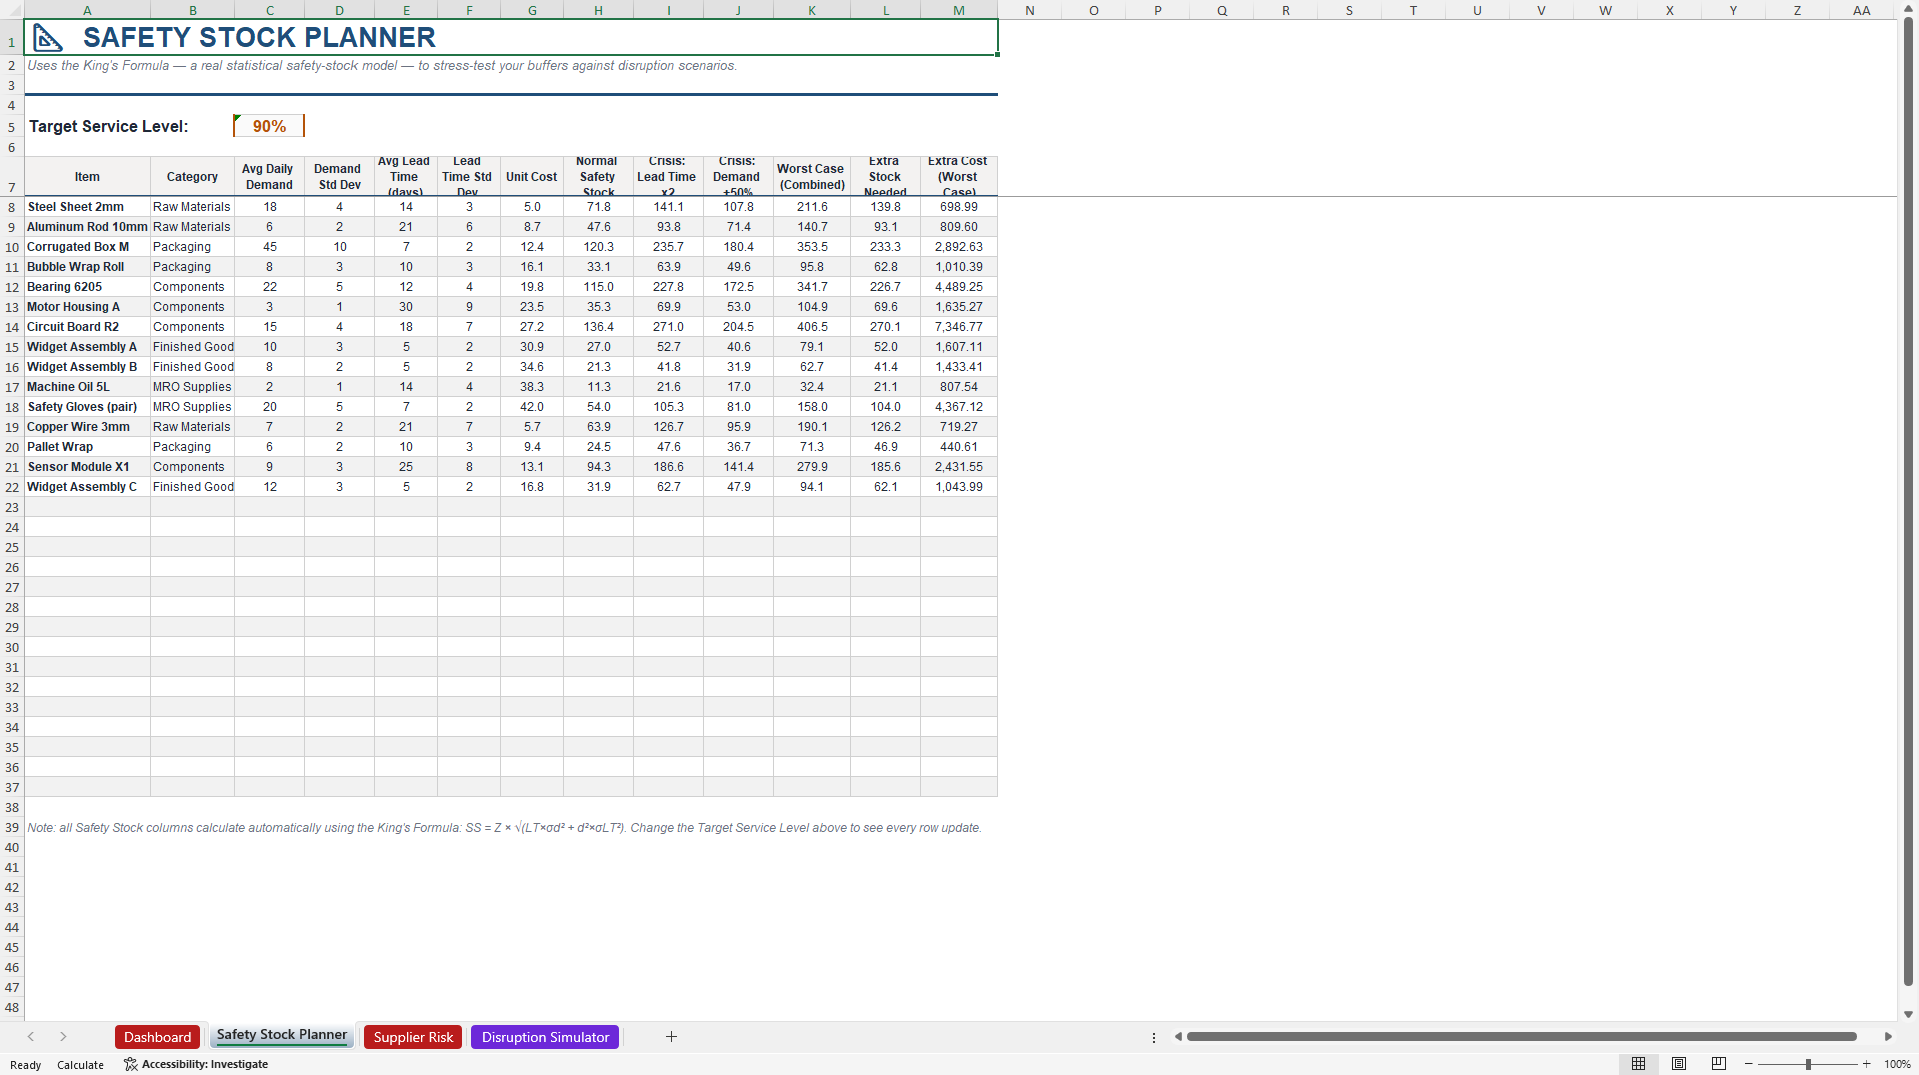Click the Select All corner triangle
Viewport: 1919px width, 1075px height.
coord(12,10)
